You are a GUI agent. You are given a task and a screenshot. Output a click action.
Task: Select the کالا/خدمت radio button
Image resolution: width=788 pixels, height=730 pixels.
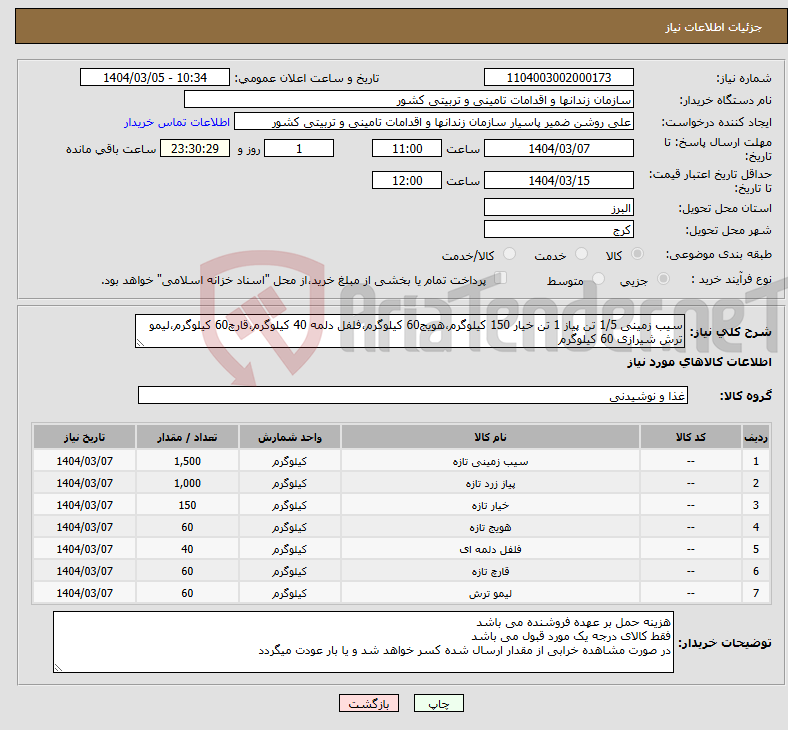509,254
